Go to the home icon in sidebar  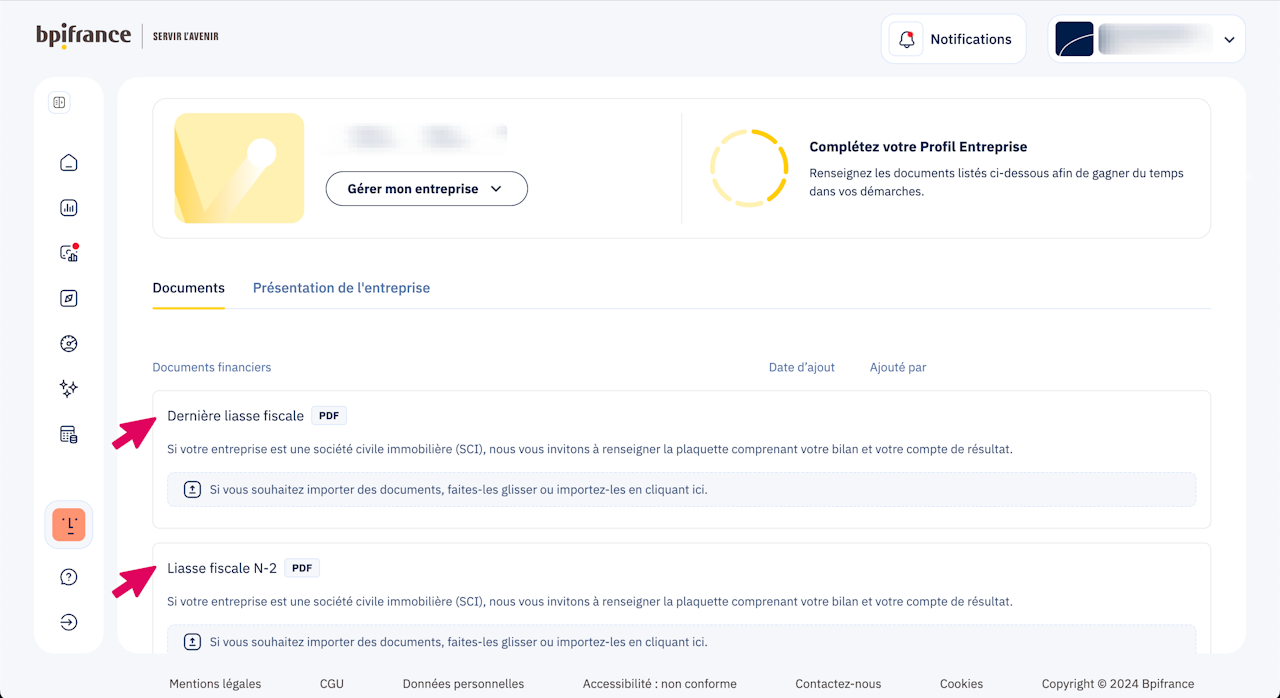pos(69,163)
